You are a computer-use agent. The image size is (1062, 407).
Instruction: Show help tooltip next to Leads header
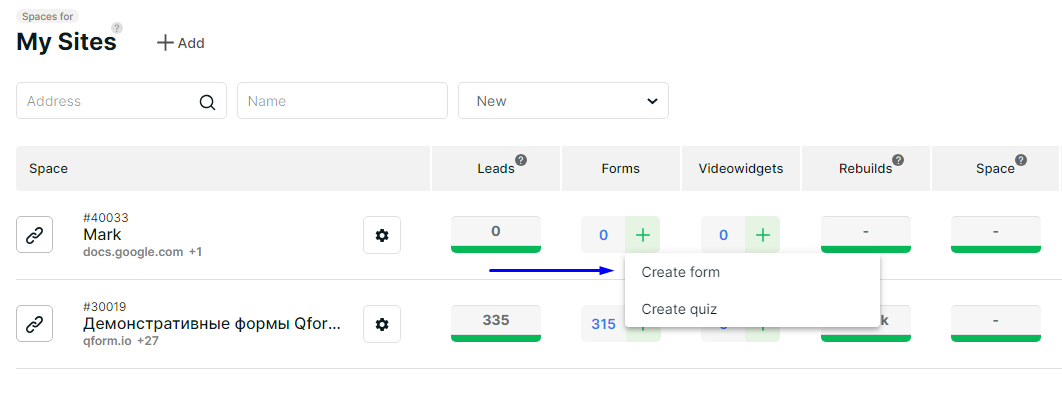coord(521,160)
